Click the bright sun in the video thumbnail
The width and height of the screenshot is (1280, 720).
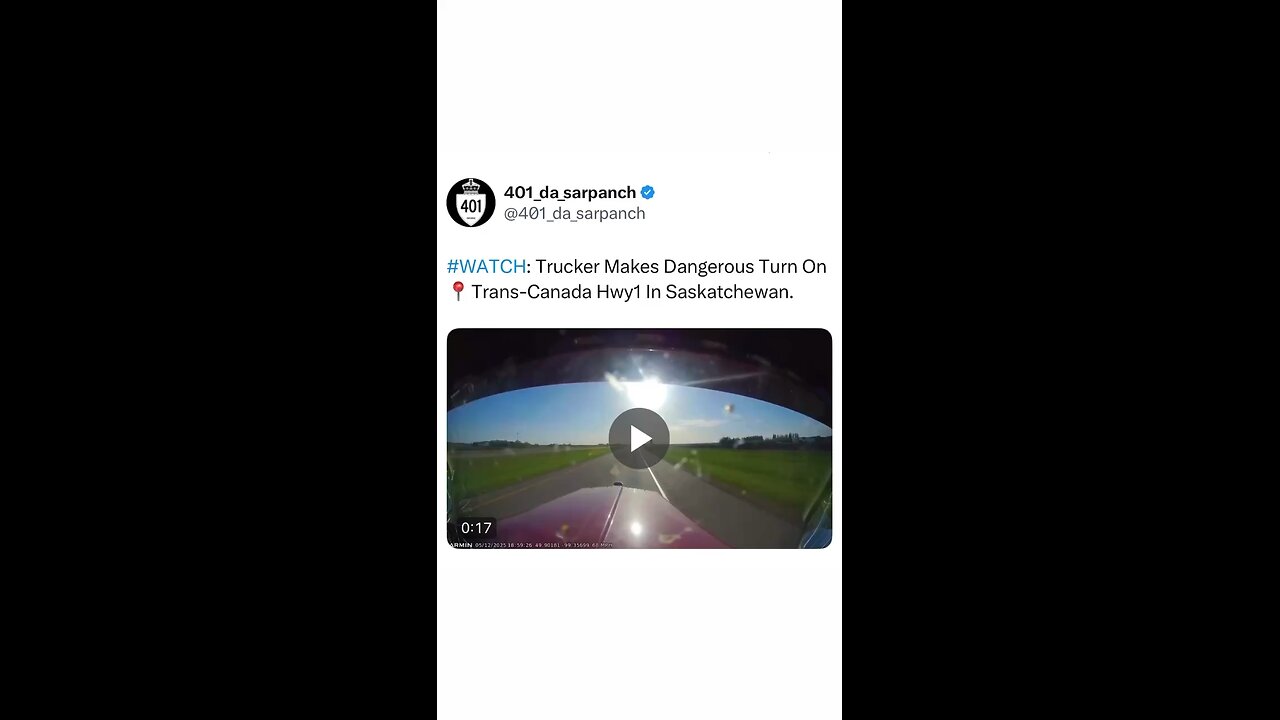pyautogui.click(x=646, y=391)
